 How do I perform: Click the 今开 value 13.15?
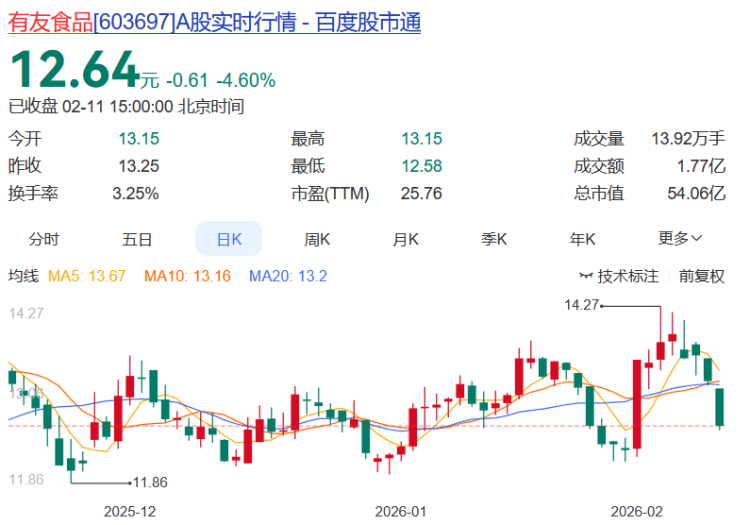tap(139, 139)
